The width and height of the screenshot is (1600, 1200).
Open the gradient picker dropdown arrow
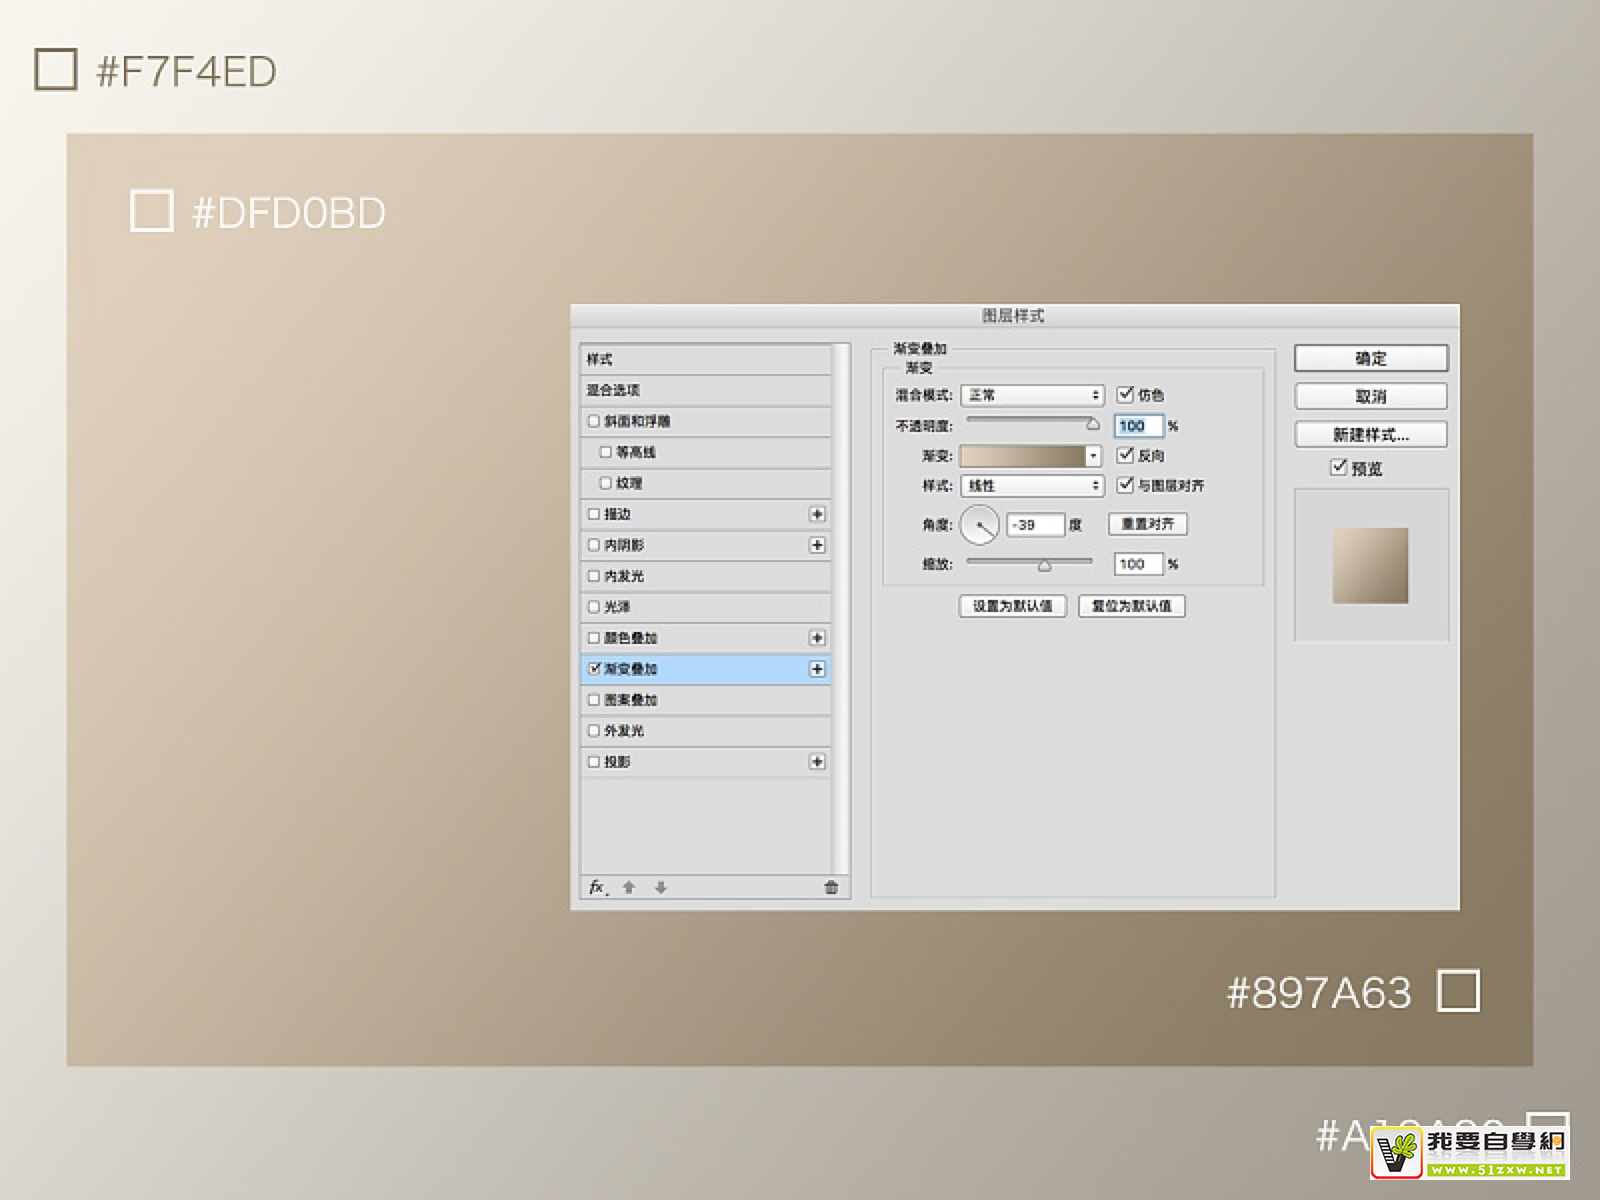point(1094,456)
